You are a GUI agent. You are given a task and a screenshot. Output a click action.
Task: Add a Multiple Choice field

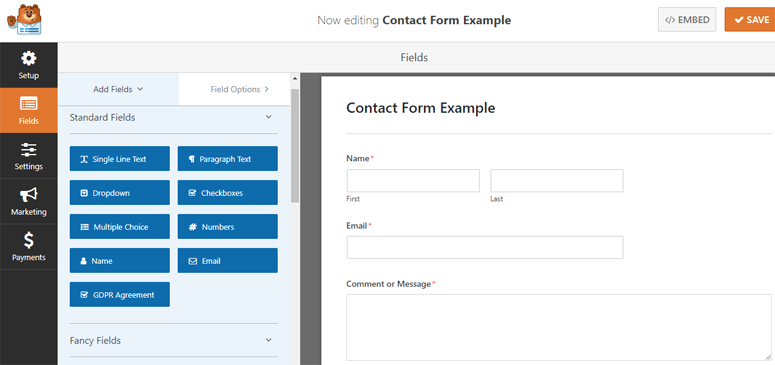pyautogui.click(x=120, y=227)
